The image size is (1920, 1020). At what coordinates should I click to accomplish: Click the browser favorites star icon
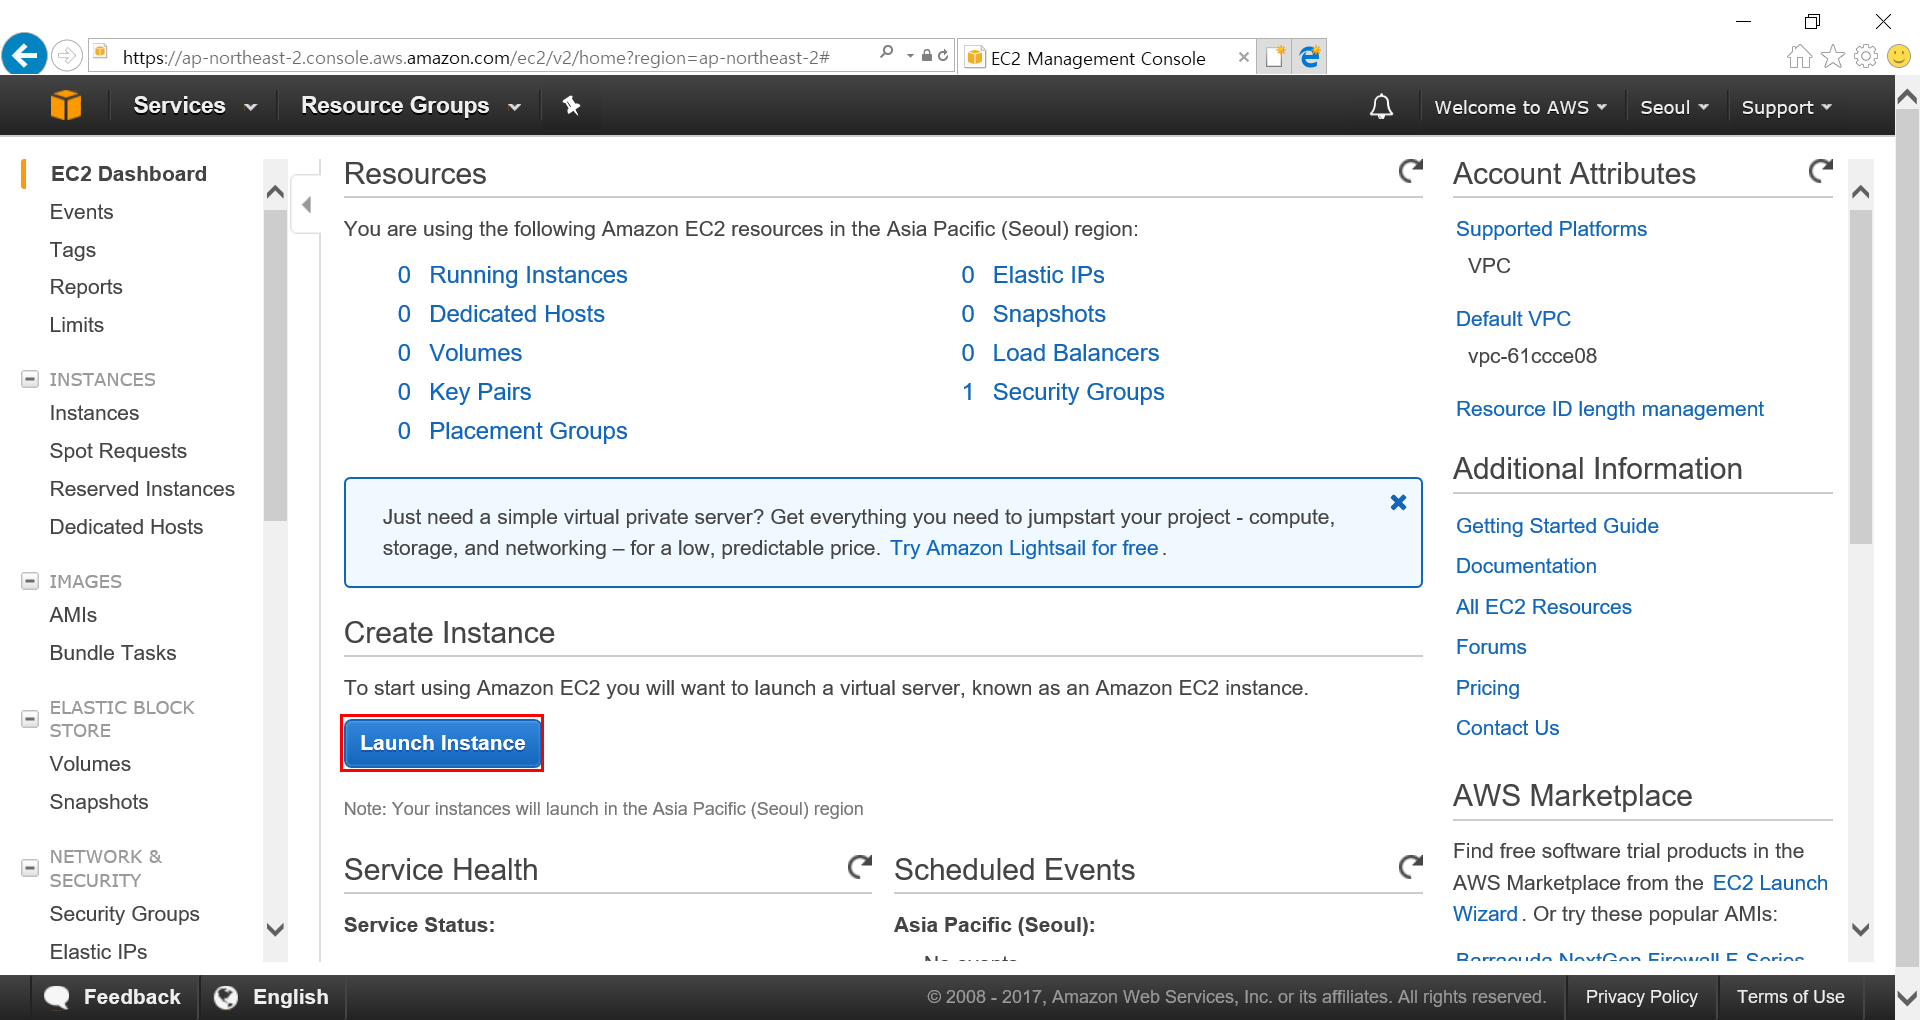[1832, 56]
